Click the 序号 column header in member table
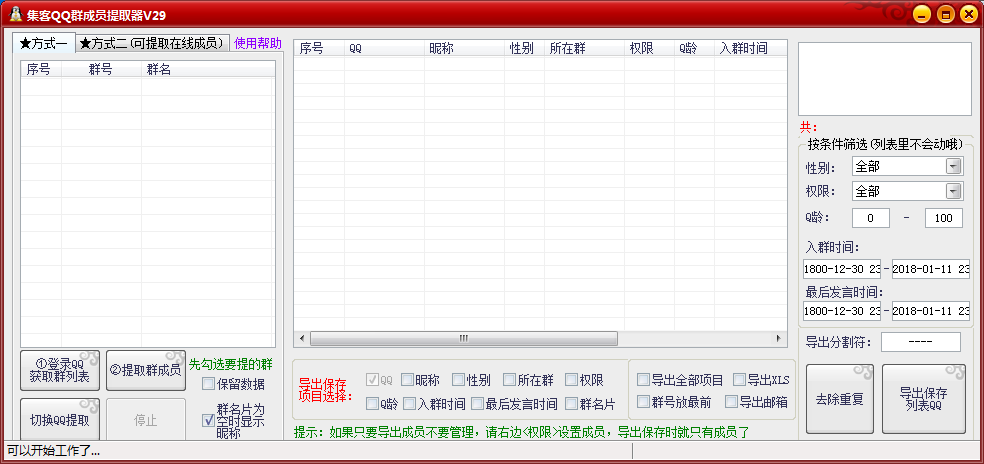Image resolution: width=984 pixels, height=464 pixels. (319, 48)
